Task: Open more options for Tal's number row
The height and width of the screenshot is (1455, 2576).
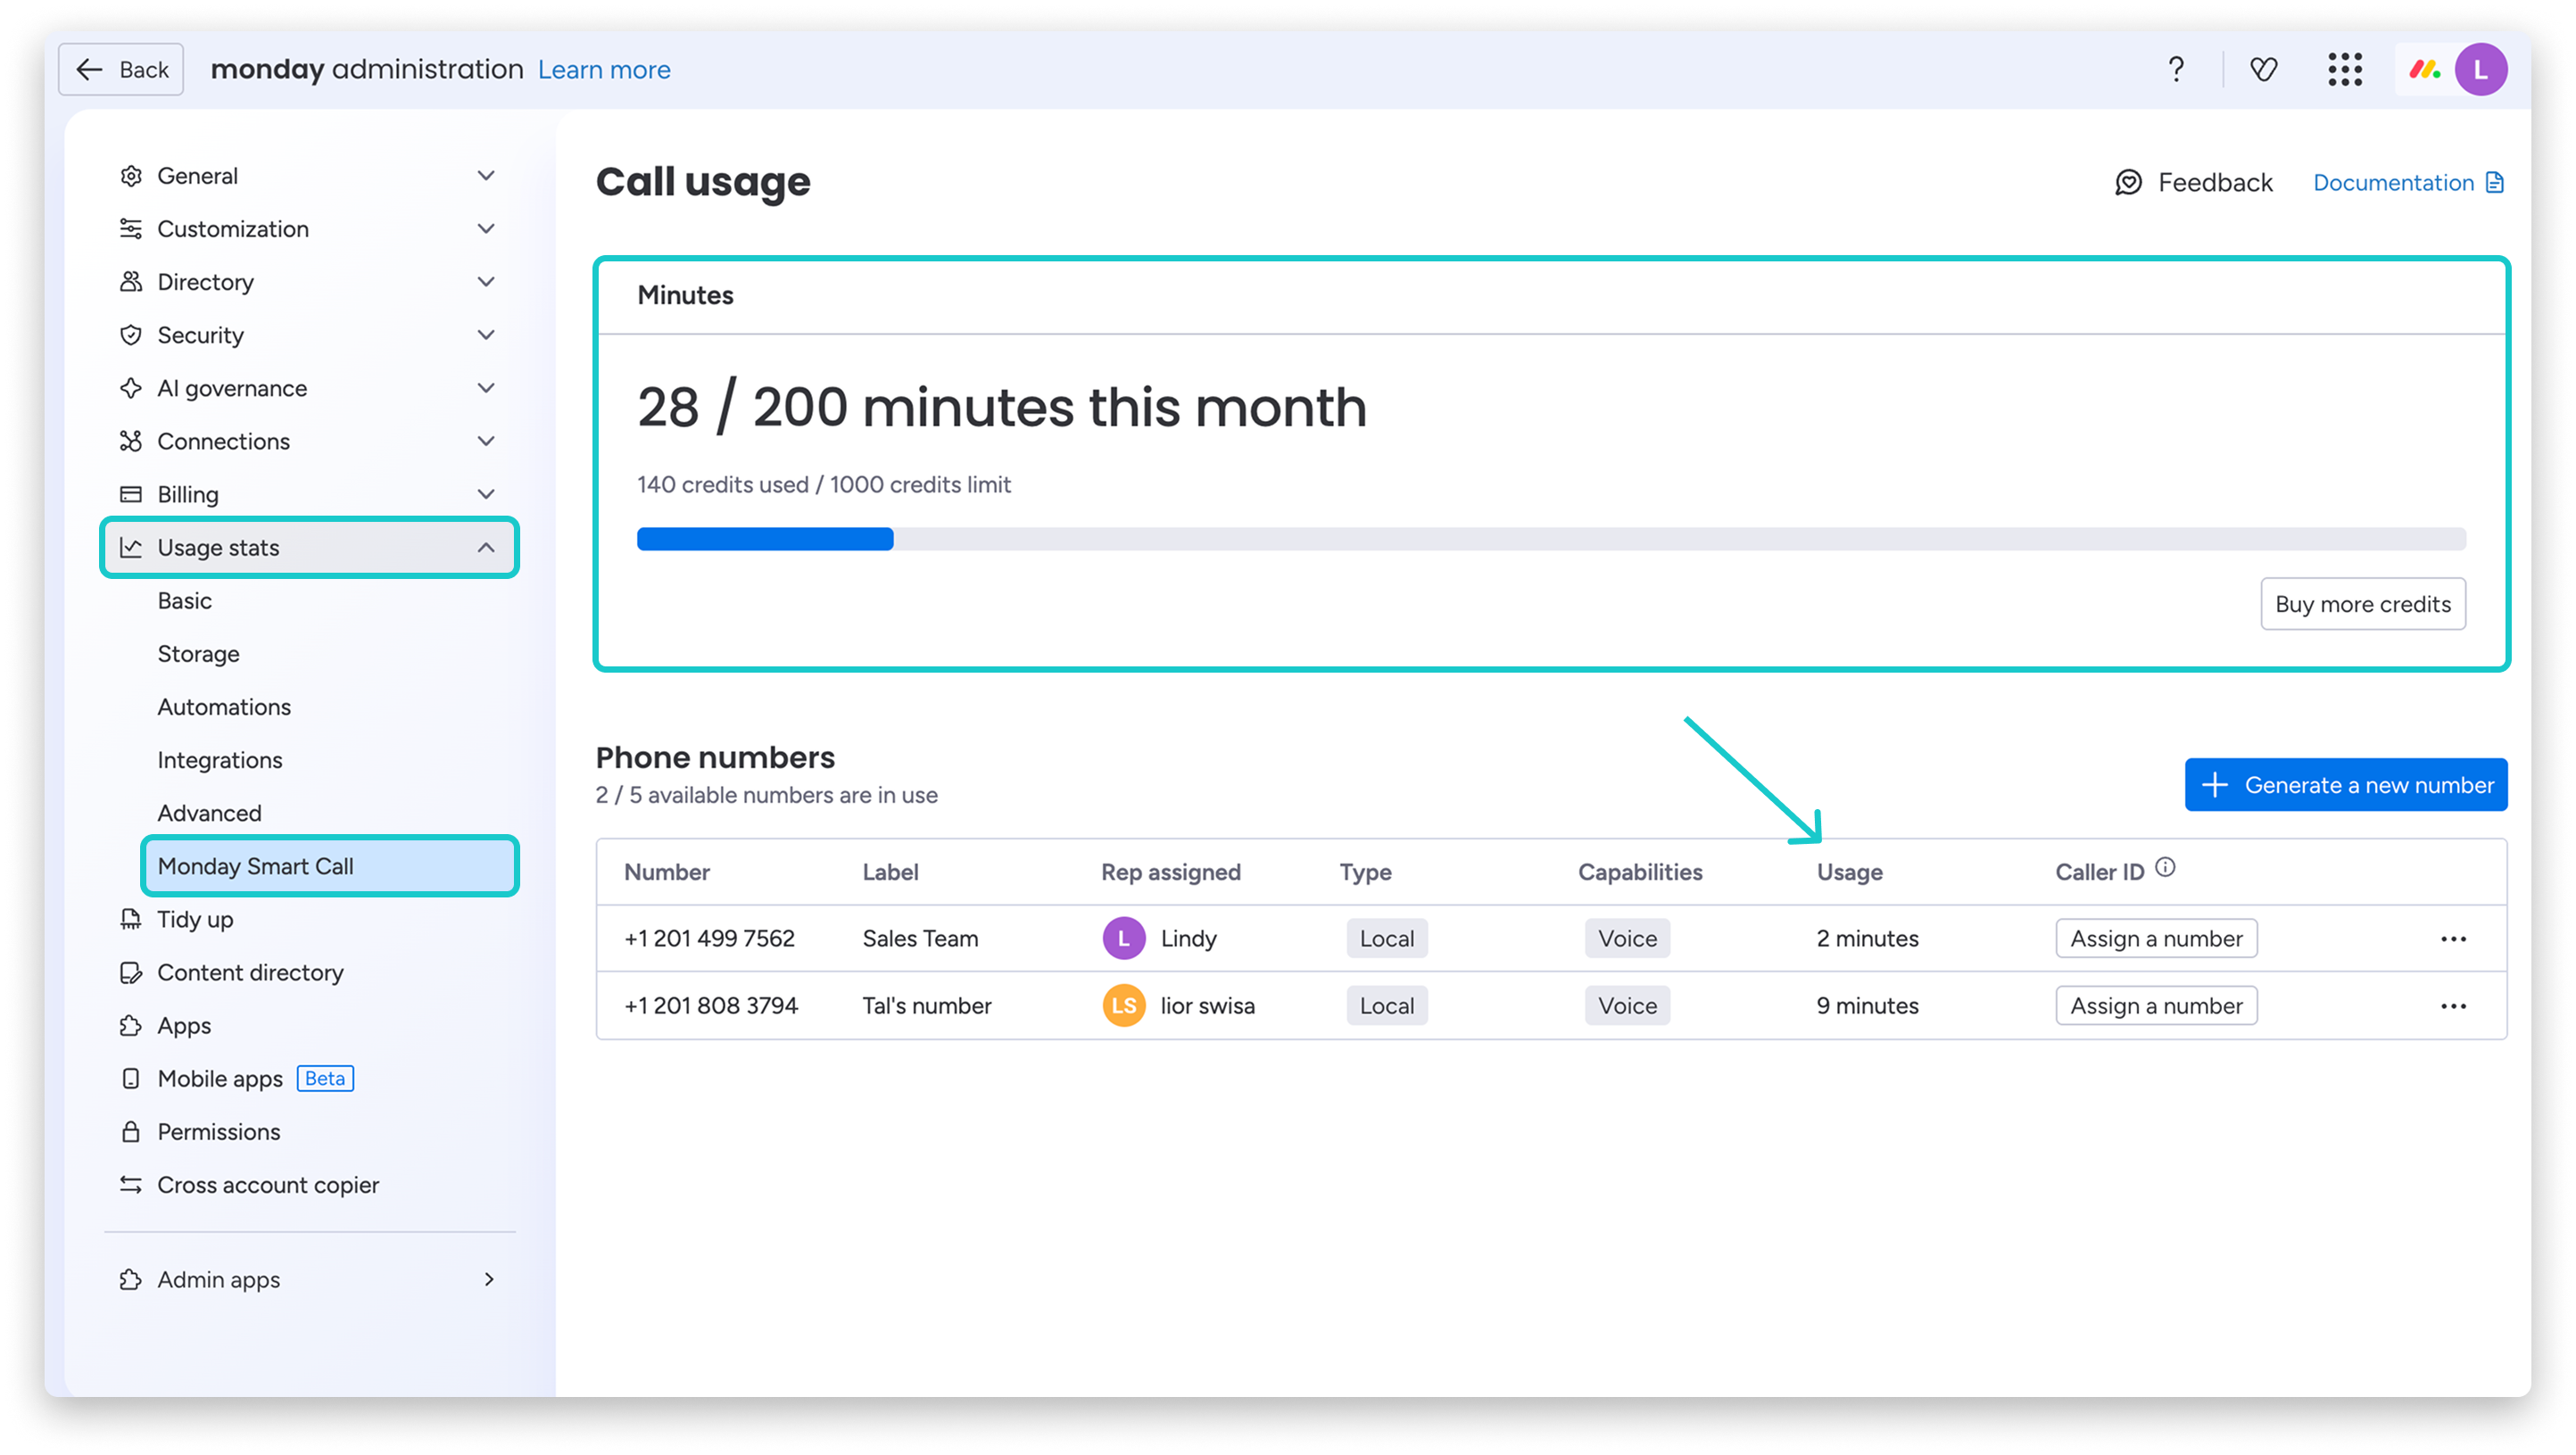Action: pyautogui.click(x=2453, y=1006)
